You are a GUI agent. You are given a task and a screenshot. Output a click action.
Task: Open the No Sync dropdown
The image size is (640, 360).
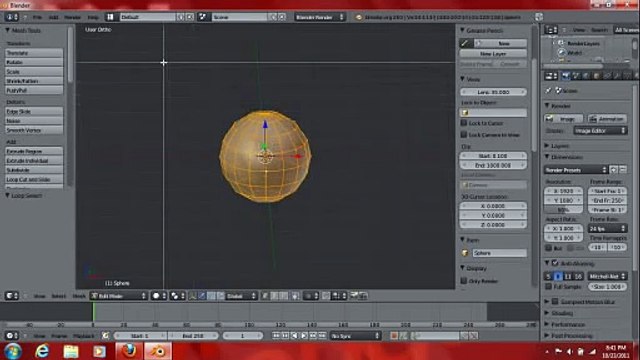pyautogui.click(x=355, y=336)
